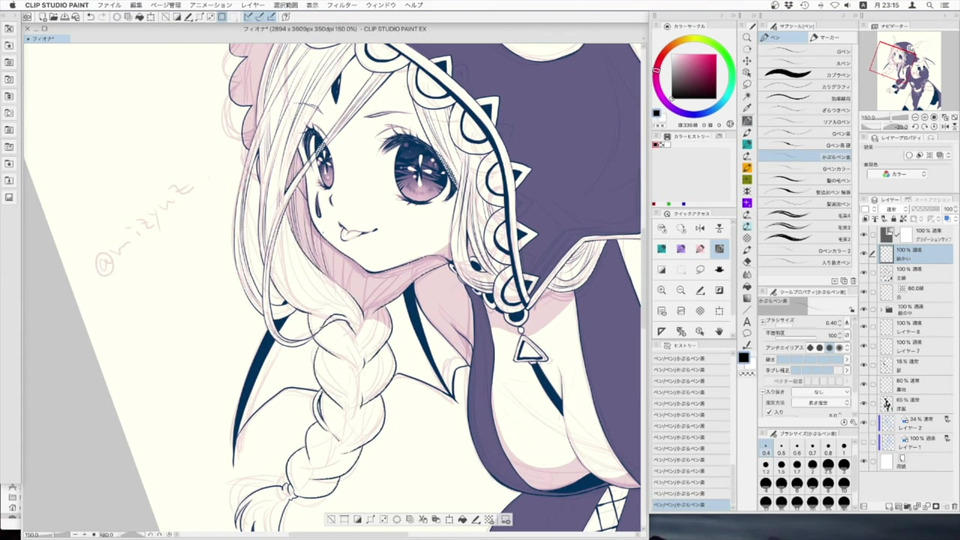The image size is (960, 540).
Task: Click the Navigator preview thumbnail
Action: click(x=908, y=71)
